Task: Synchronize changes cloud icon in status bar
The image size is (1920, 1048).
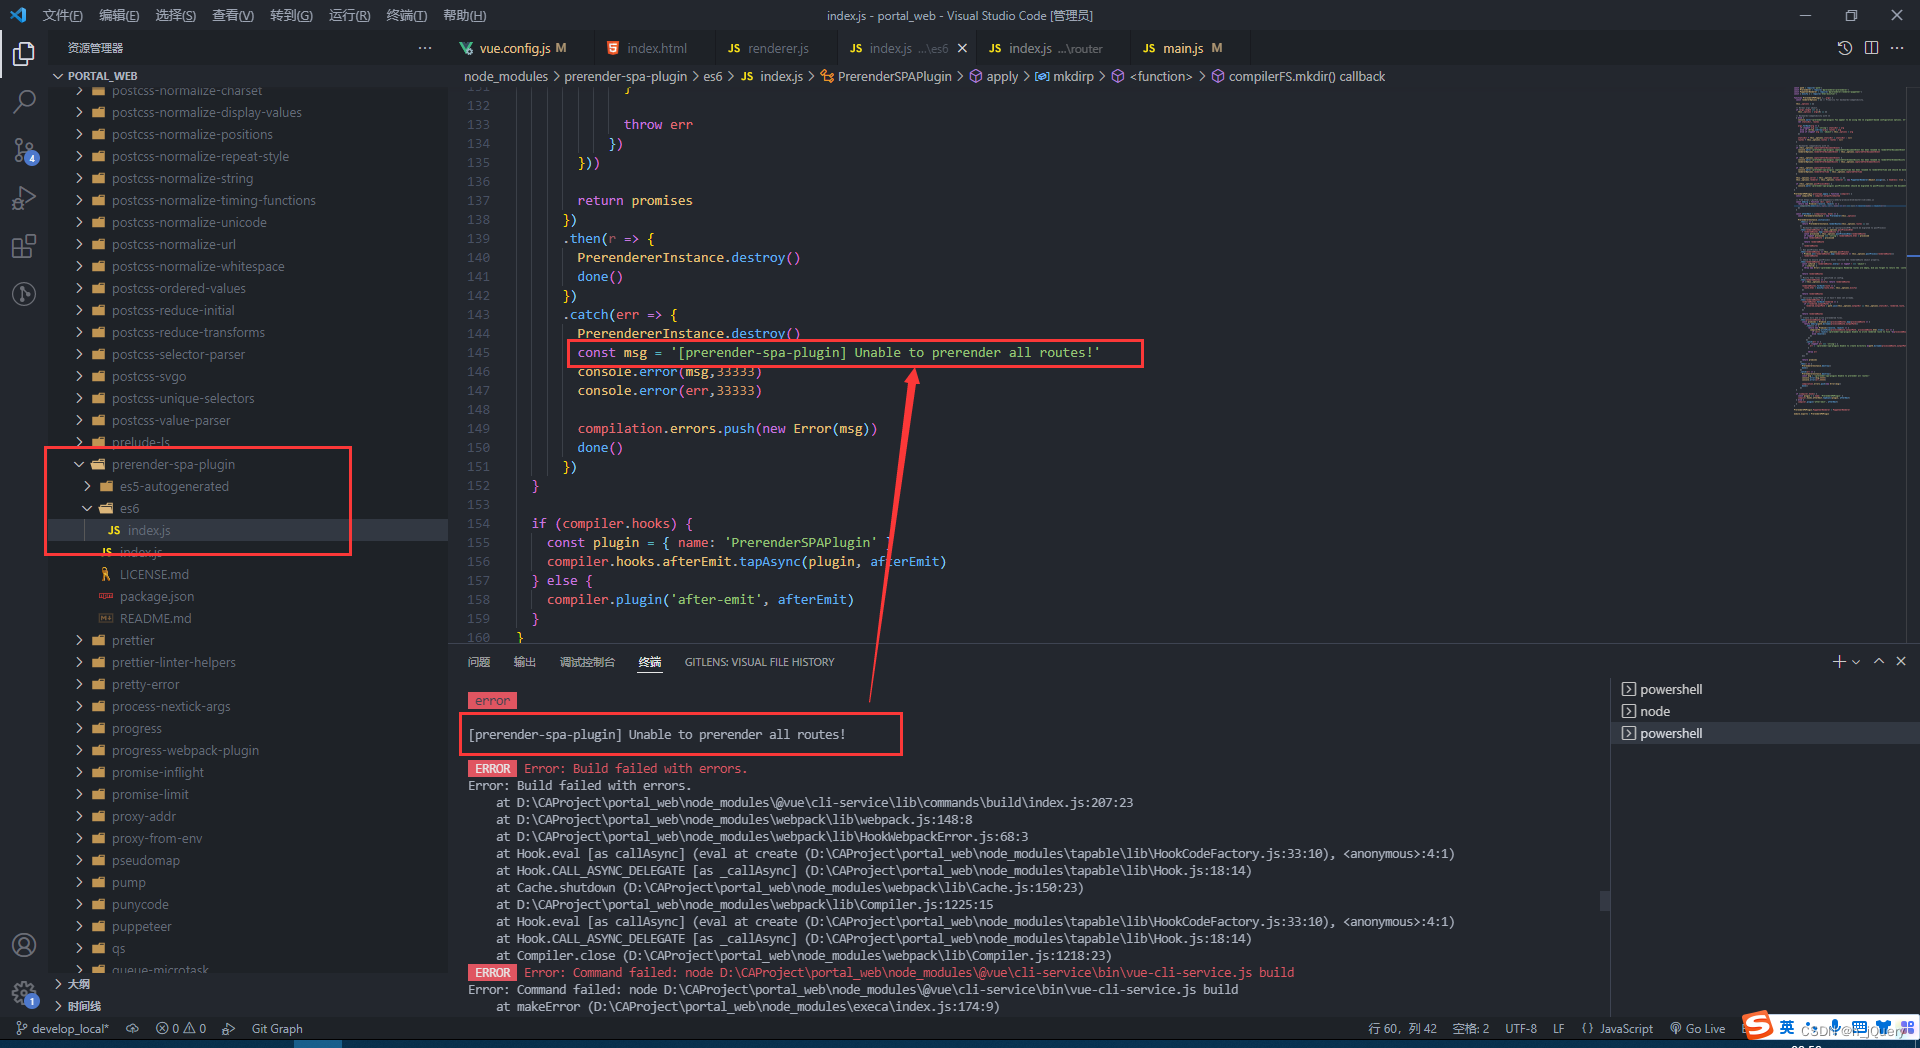Action: [x=132, y=1028]
